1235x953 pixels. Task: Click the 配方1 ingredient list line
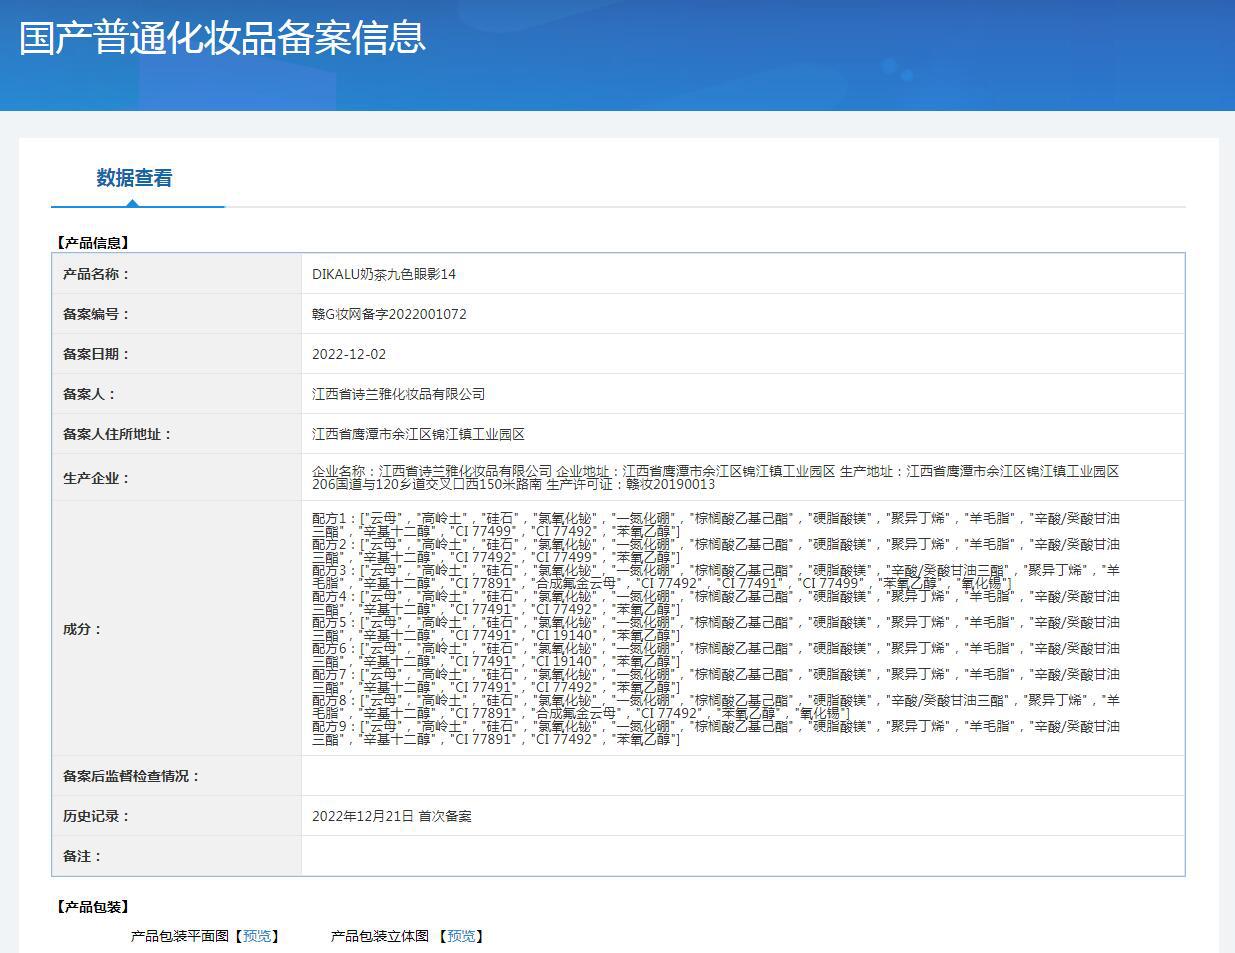tap(716, 525)
